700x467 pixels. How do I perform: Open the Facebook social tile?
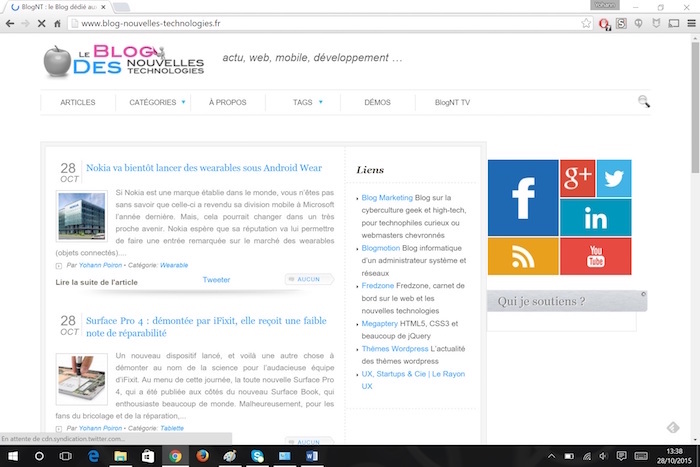(523, 197)
